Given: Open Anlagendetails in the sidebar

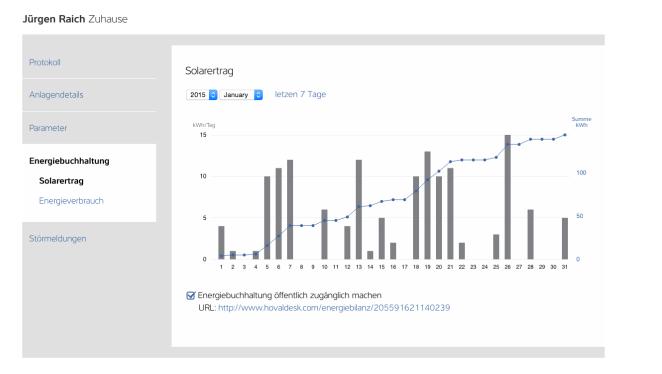Looking at the screenshot, I should click(x=56, y=95).
